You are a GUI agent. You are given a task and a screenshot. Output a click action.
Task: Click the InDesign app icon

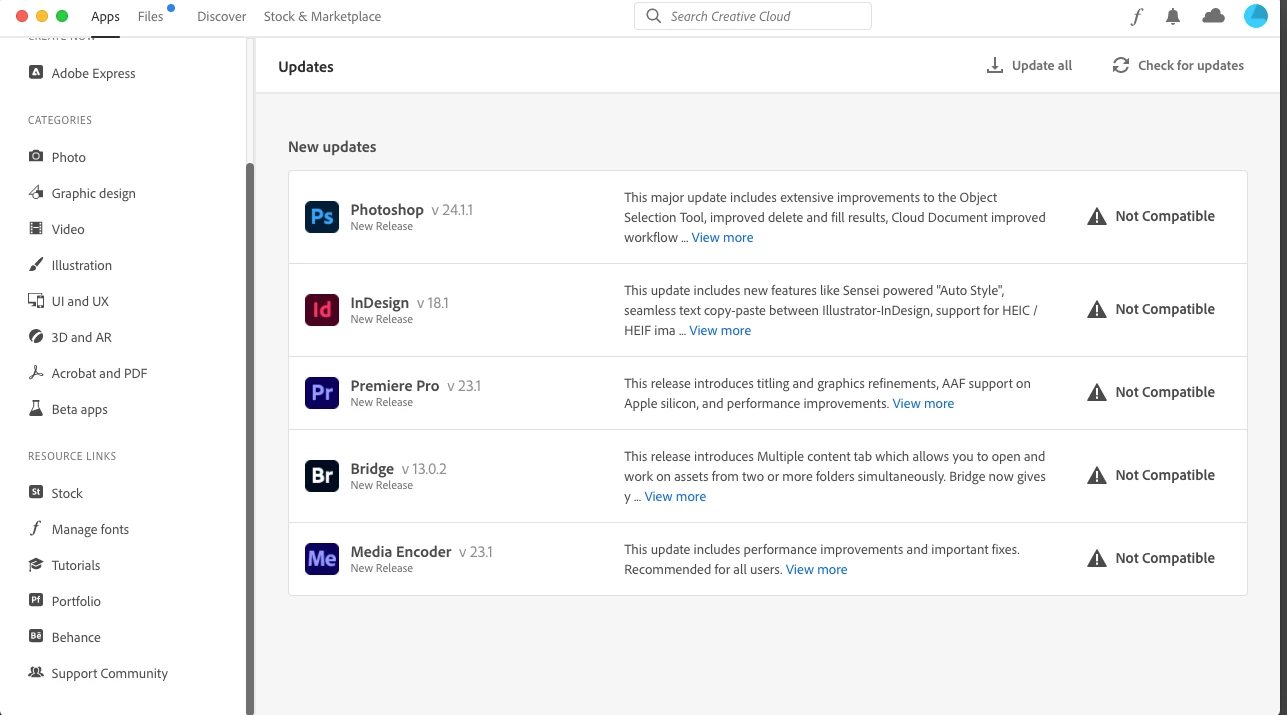(322, 310)
